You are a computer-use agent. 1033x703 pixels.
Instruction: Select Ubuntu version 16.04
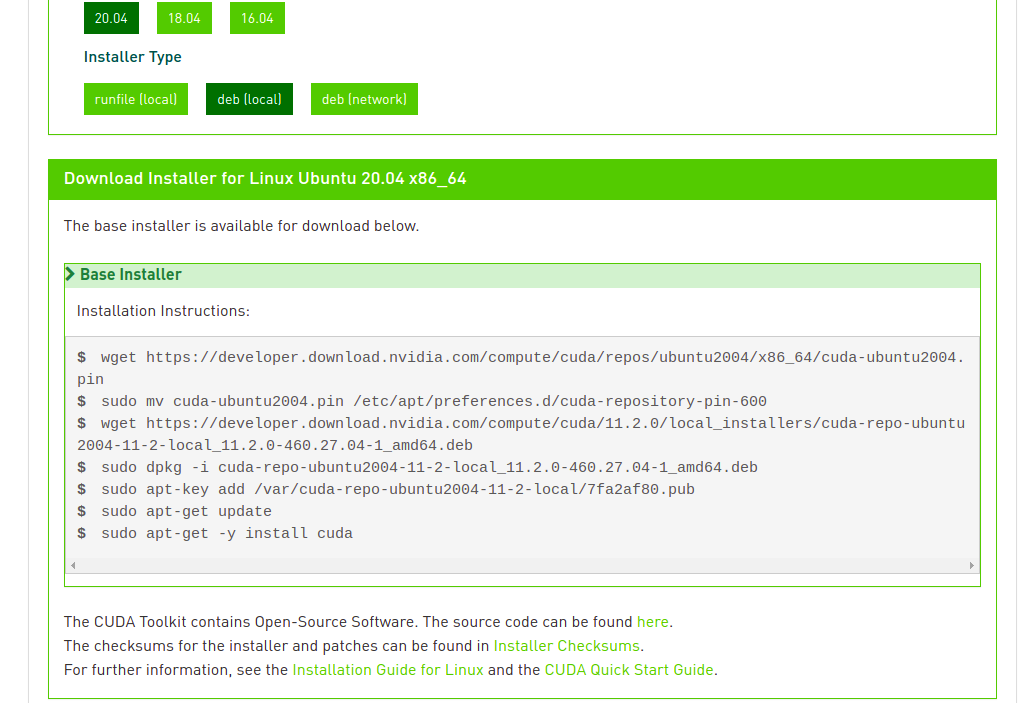258,18
